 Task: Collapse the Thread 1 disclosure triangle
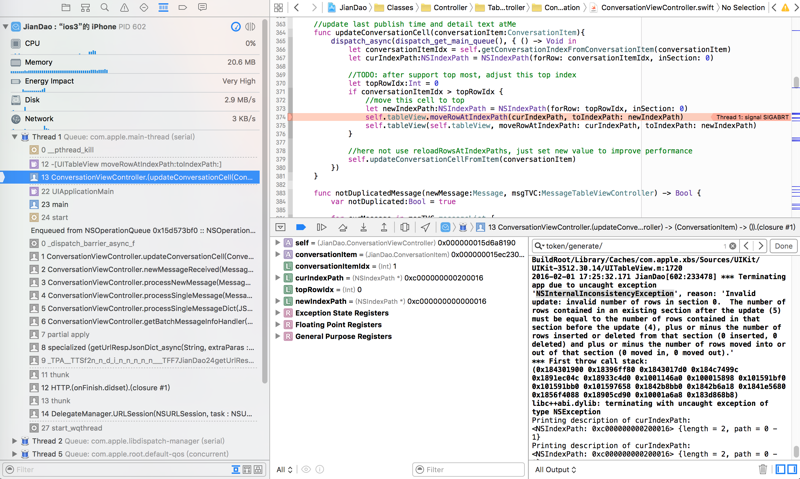pos(14,137)
